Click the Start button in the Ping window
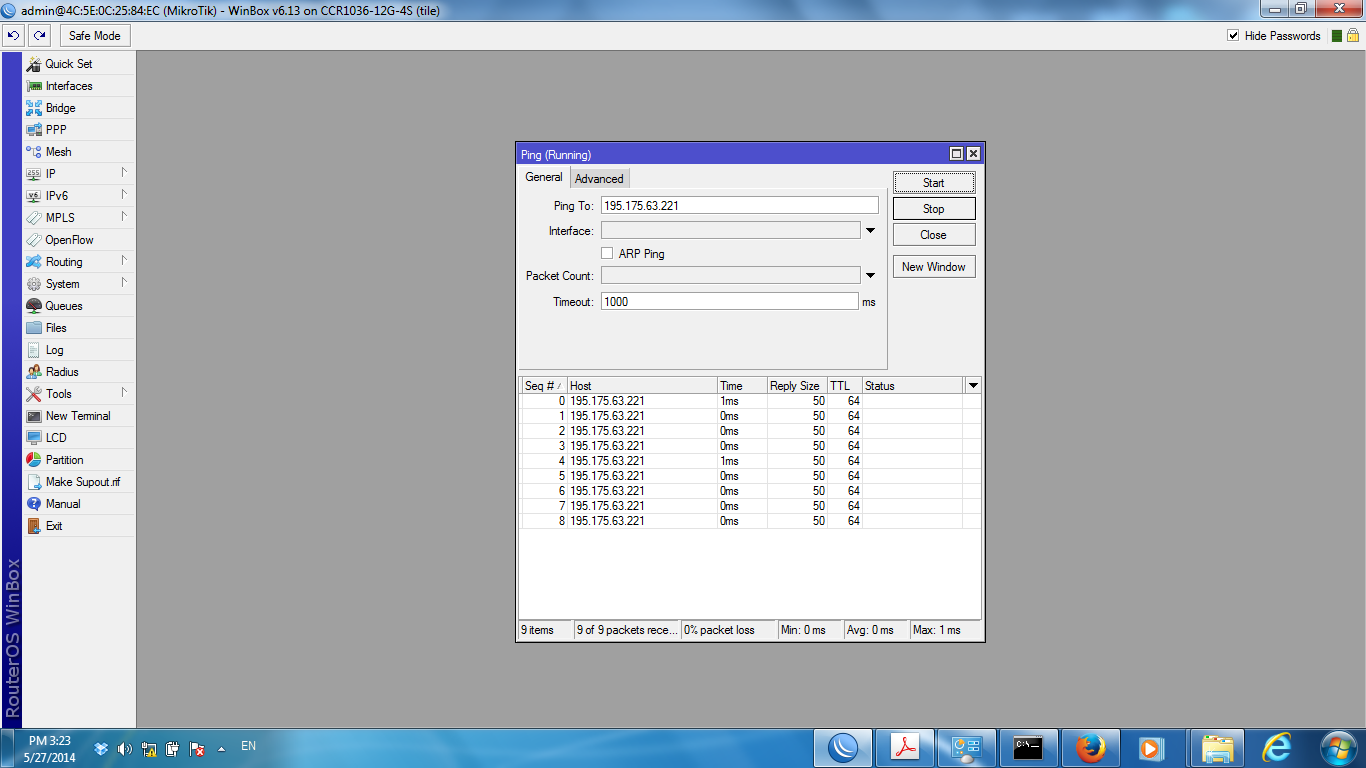 (934, 183)
